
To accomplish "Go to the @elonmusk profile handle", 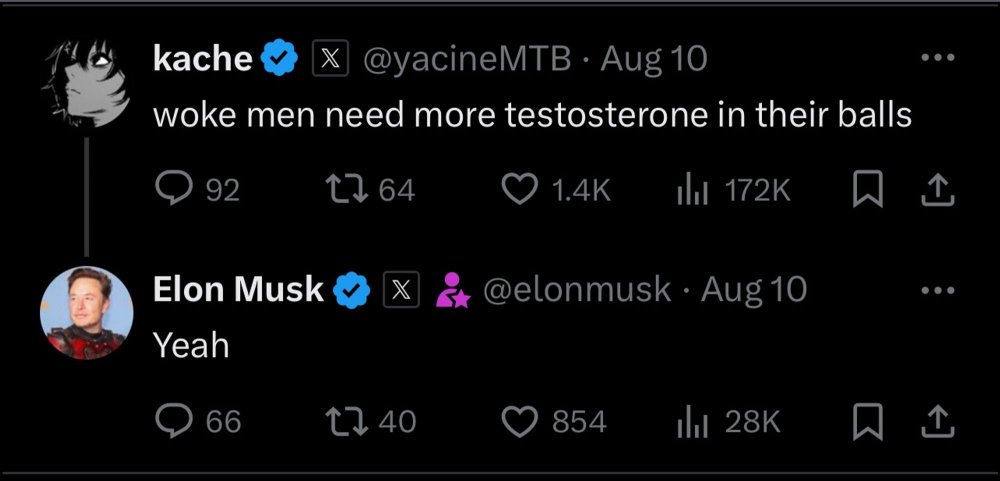I will [577, 290].
